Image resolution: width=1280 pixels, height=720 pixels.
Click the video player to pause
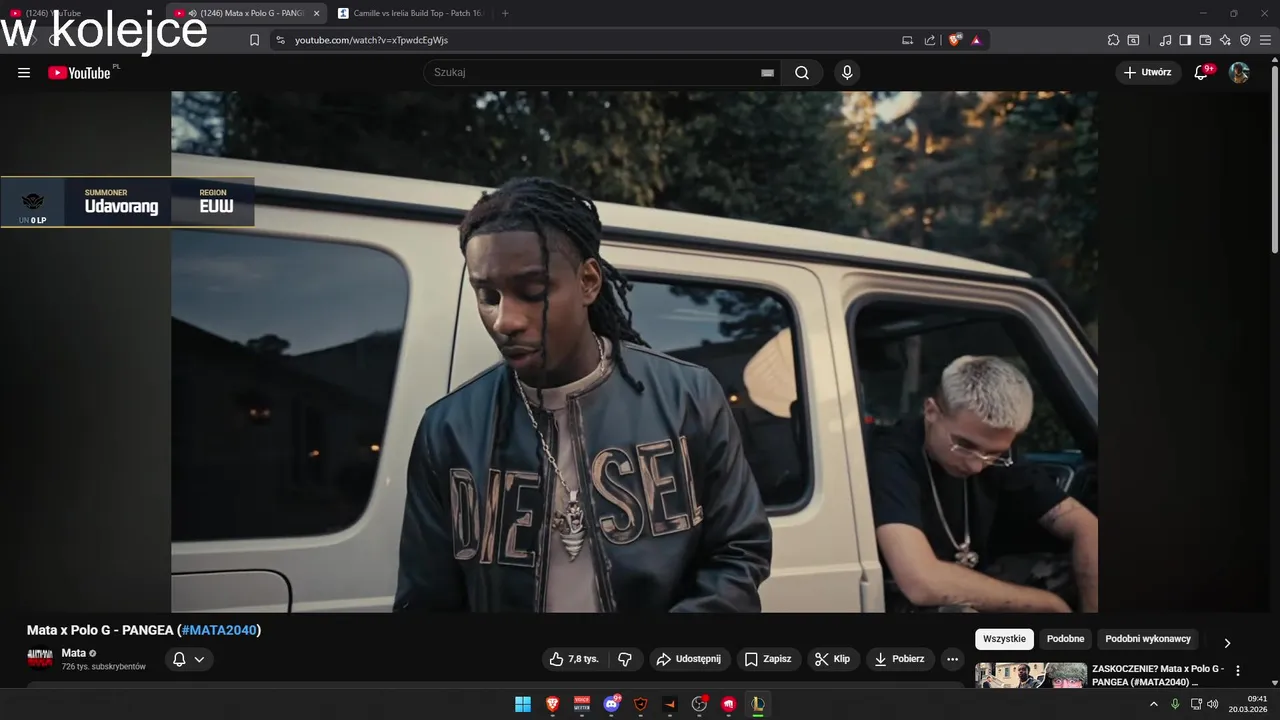click(634, 351)
